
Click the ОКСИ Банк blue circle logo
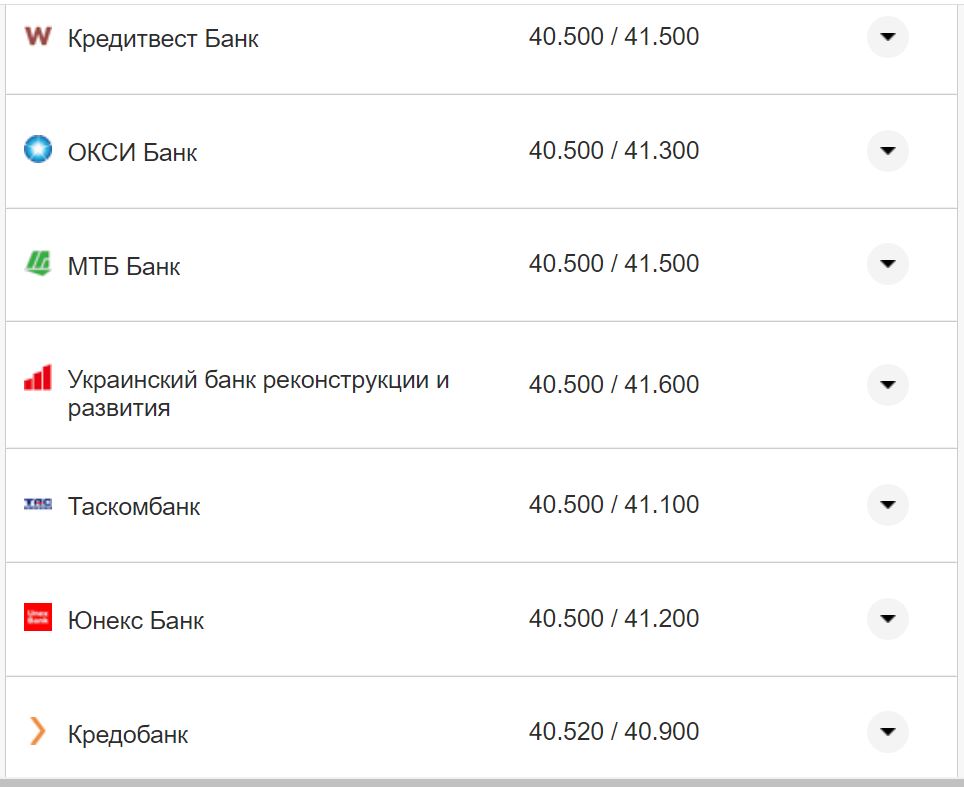[38, 150]
